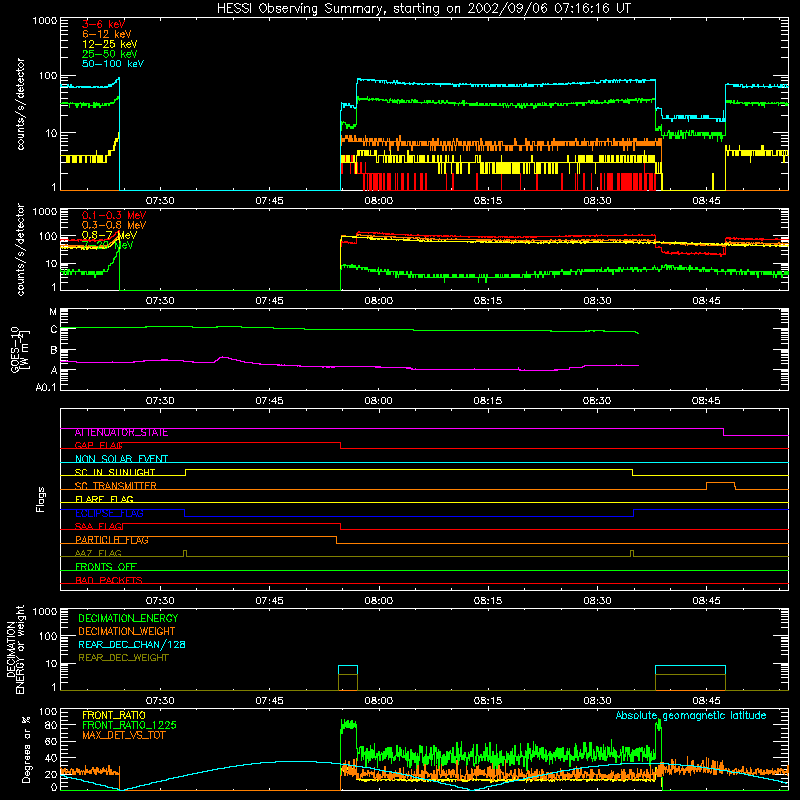Click the DECIMATION_WEIGHT legend entry
Viewport: 800px width, 800px height.
[x=127, y=631]
